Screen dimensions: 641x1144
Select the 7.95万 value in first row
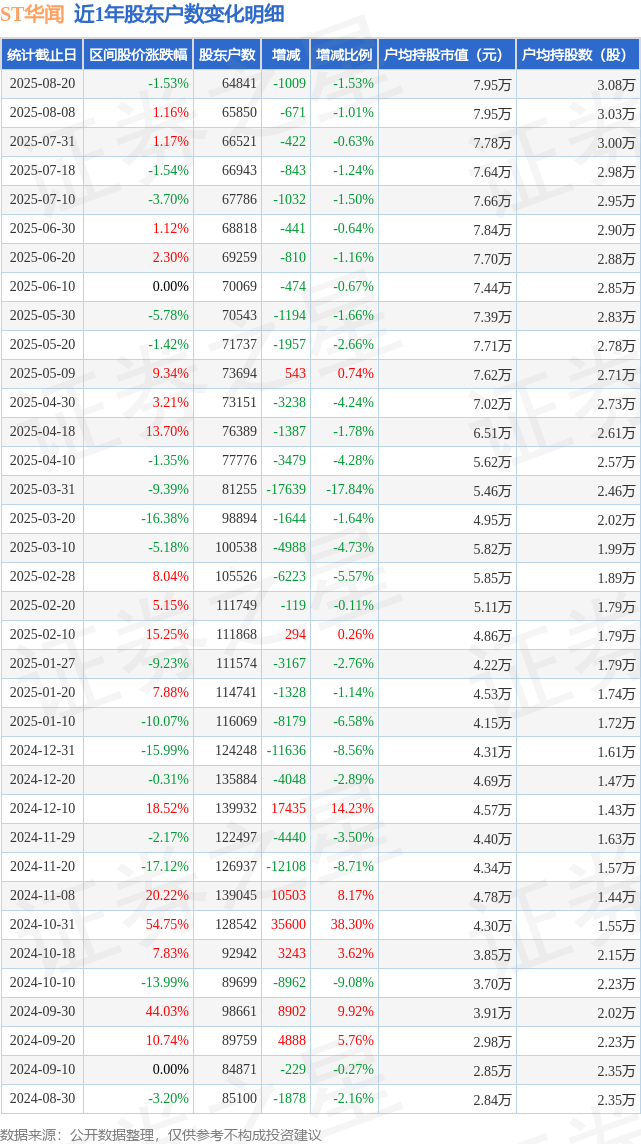click(x=494, y=84)
